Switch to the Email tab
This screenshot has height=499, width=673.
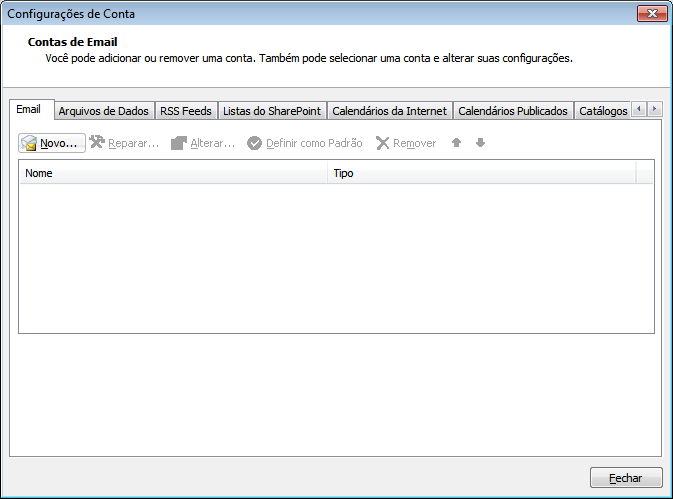pos(29,109)
